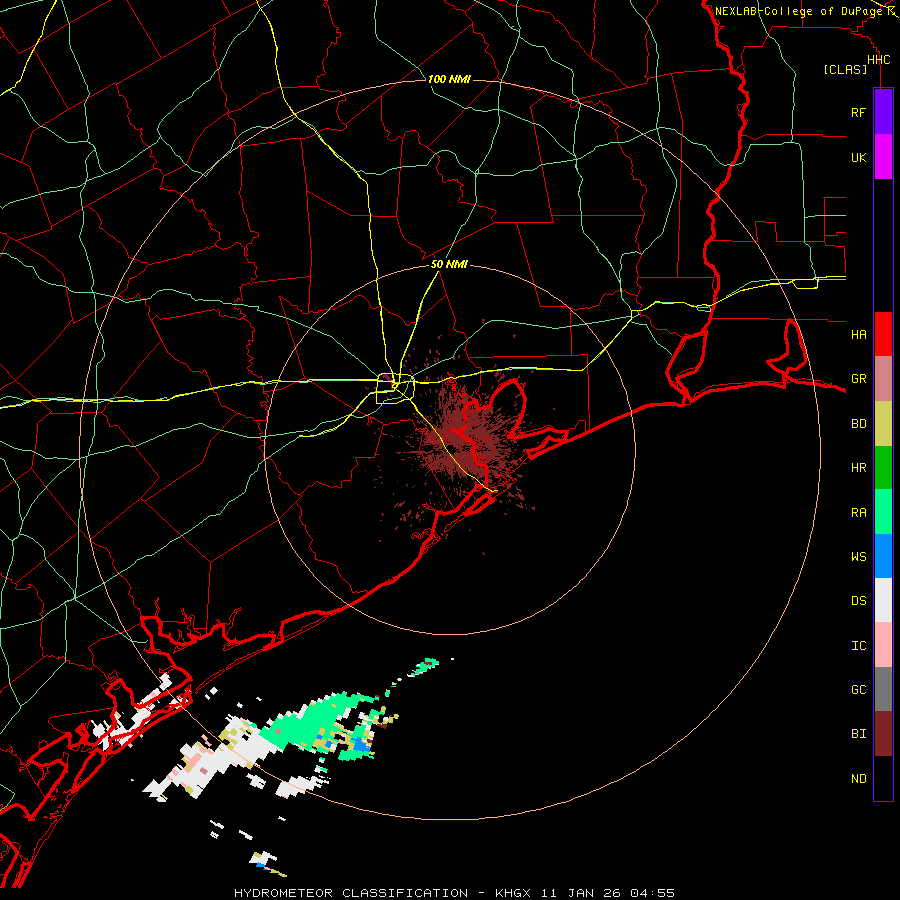900x900 pixels.
Task: Click the WS legend label
Action: (x=858, y=557)
